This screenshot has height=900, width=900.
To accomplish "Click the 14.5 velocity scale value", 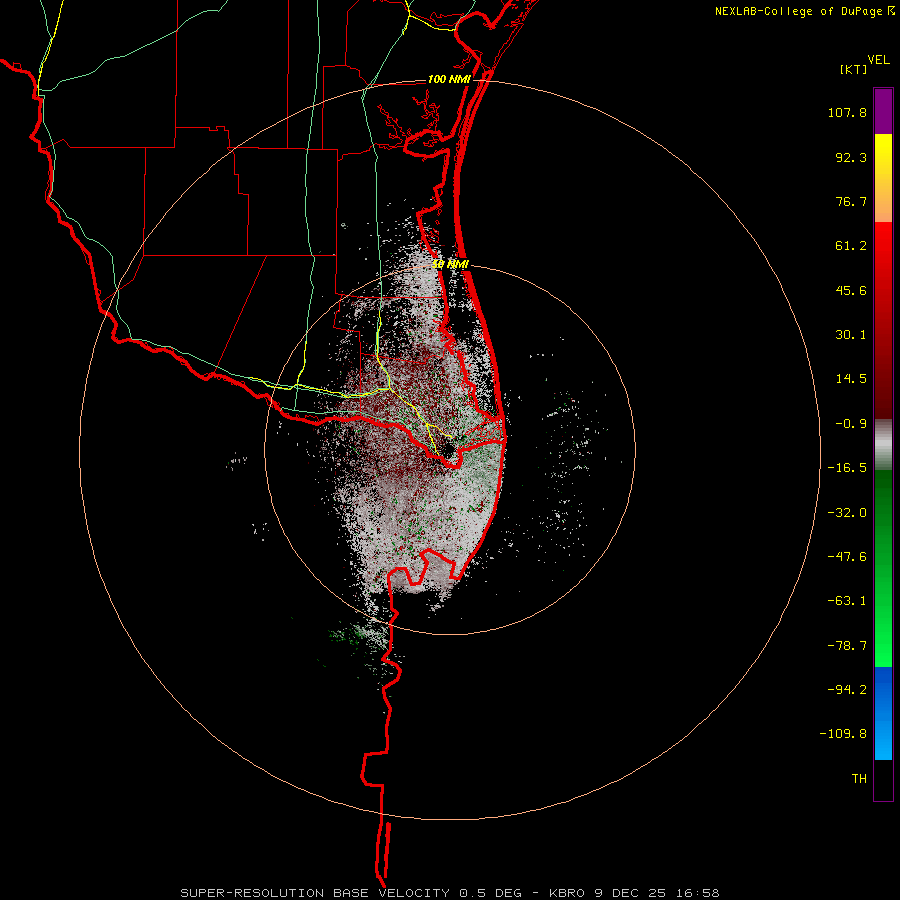I will (x=851, y=379).
